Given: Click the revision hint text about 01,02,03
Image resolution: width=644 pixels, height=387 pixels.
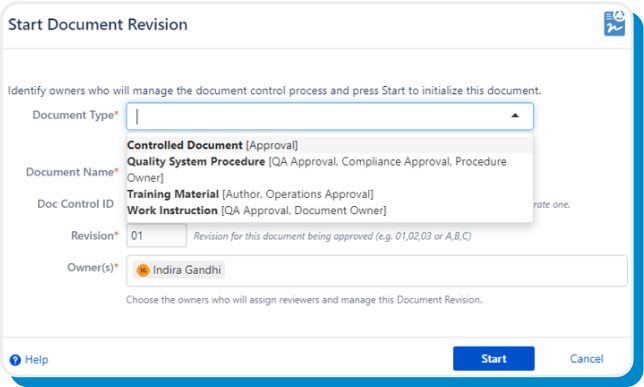Looking at the screenshot, I should click(x=332, y=236).
